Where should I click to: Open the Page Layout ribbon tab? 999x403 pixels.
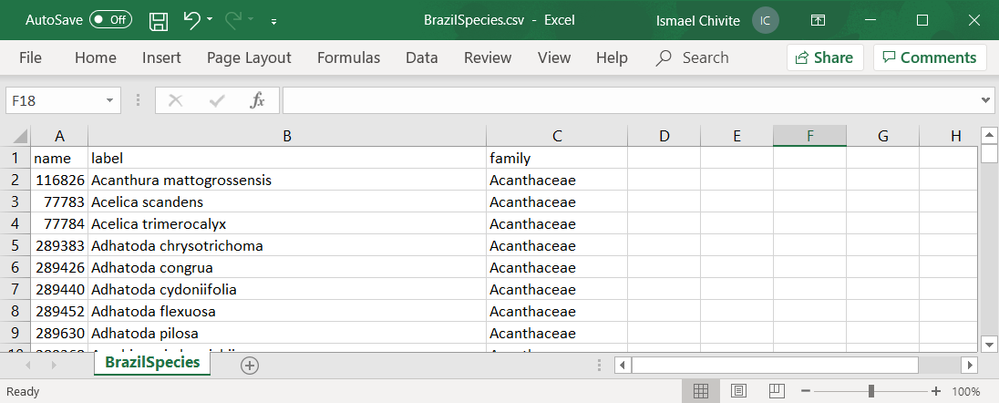pyautogui.click(x=249, y=58)
